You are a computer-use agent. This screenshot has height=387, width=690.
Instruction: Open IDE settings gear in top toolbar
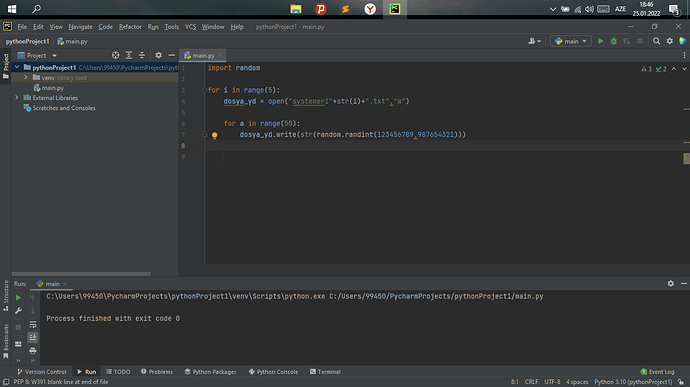click(669, 41)
